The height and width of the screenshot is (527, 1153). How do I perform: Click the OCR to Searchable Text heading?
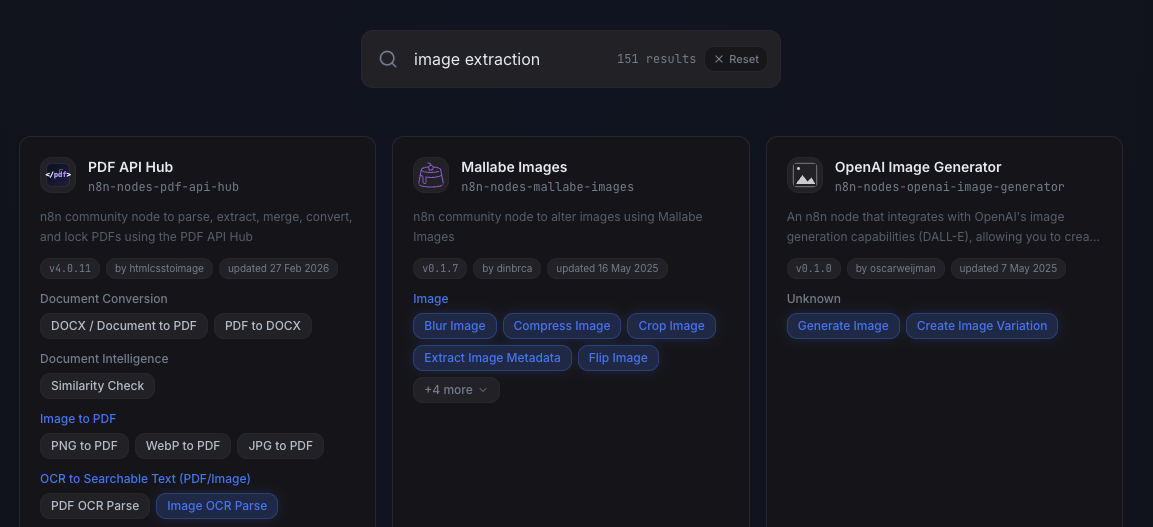[146, 478]
